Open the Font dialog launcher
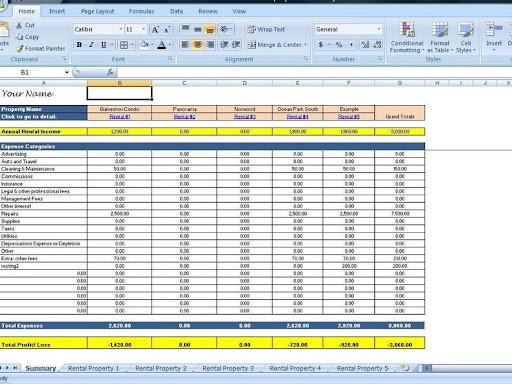Screen dimensions: 512x384 170,59
